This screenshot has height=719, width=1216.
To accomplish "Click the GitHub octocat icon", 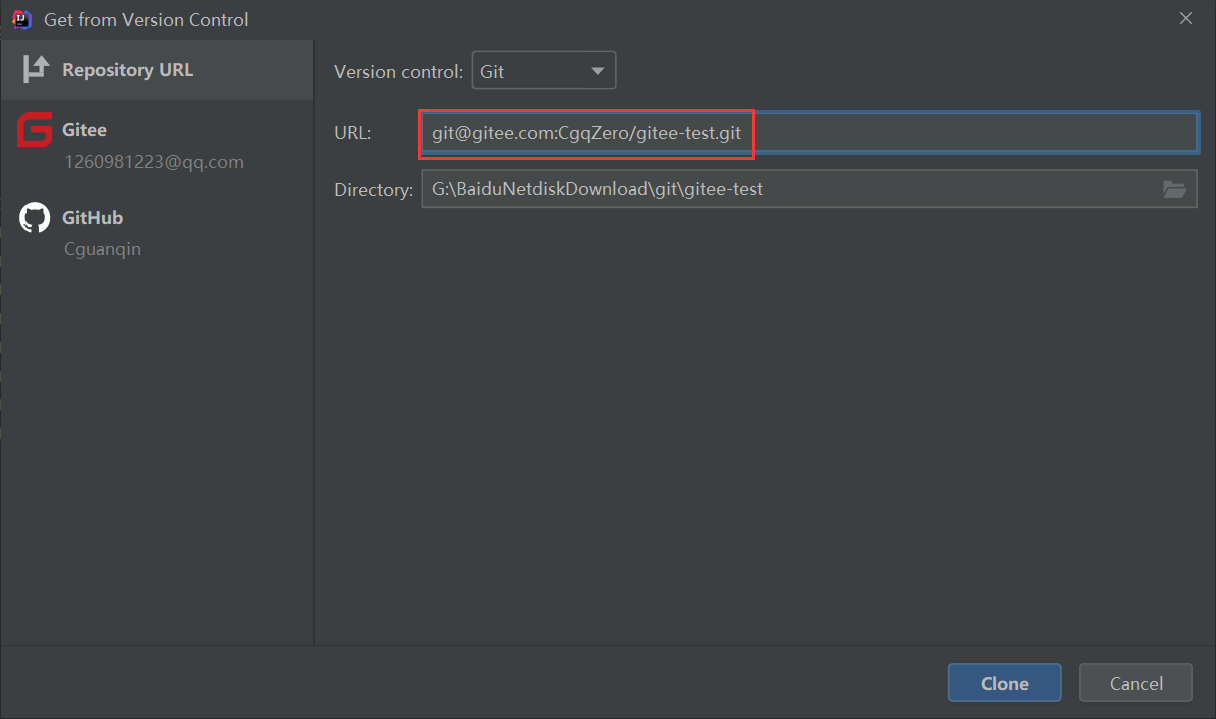I will (x=35, y=218).
